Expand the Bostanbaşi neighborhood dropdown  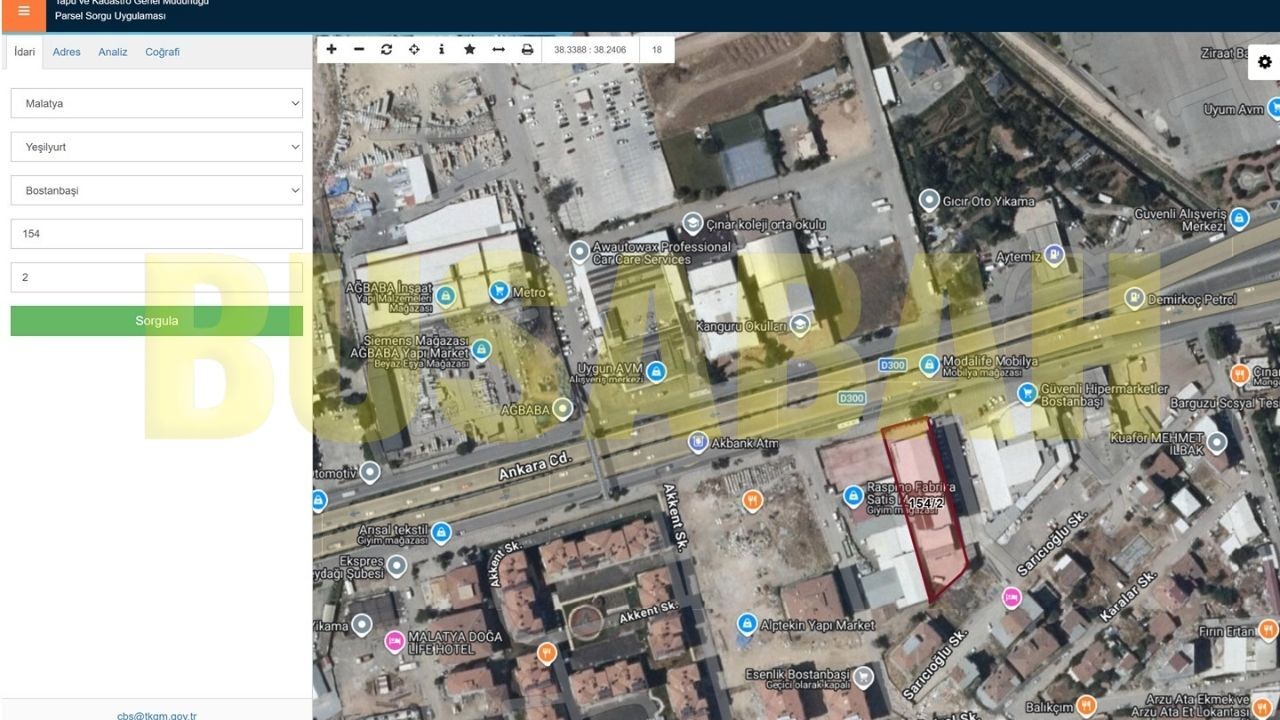coord(157,190)
